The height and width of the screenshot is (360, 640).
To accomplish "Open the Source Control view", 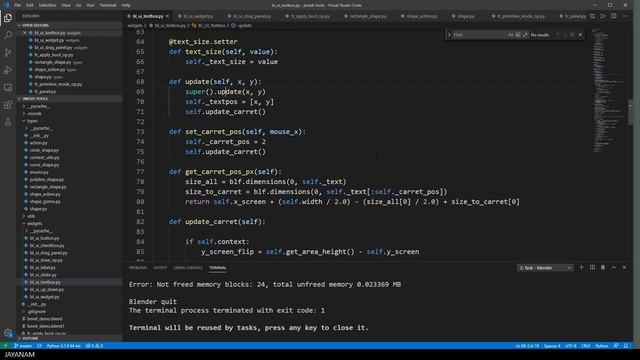I will coord(8,53).
